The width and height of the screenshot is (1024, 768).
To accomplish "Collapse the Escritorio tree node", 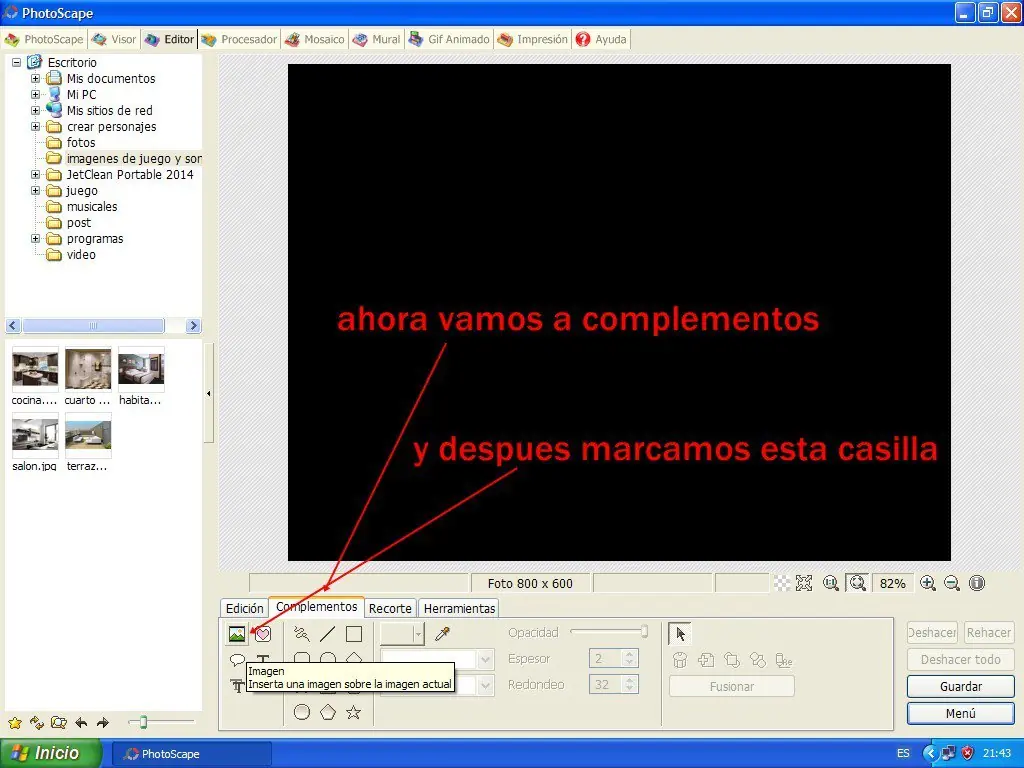I will pos(16,63).
